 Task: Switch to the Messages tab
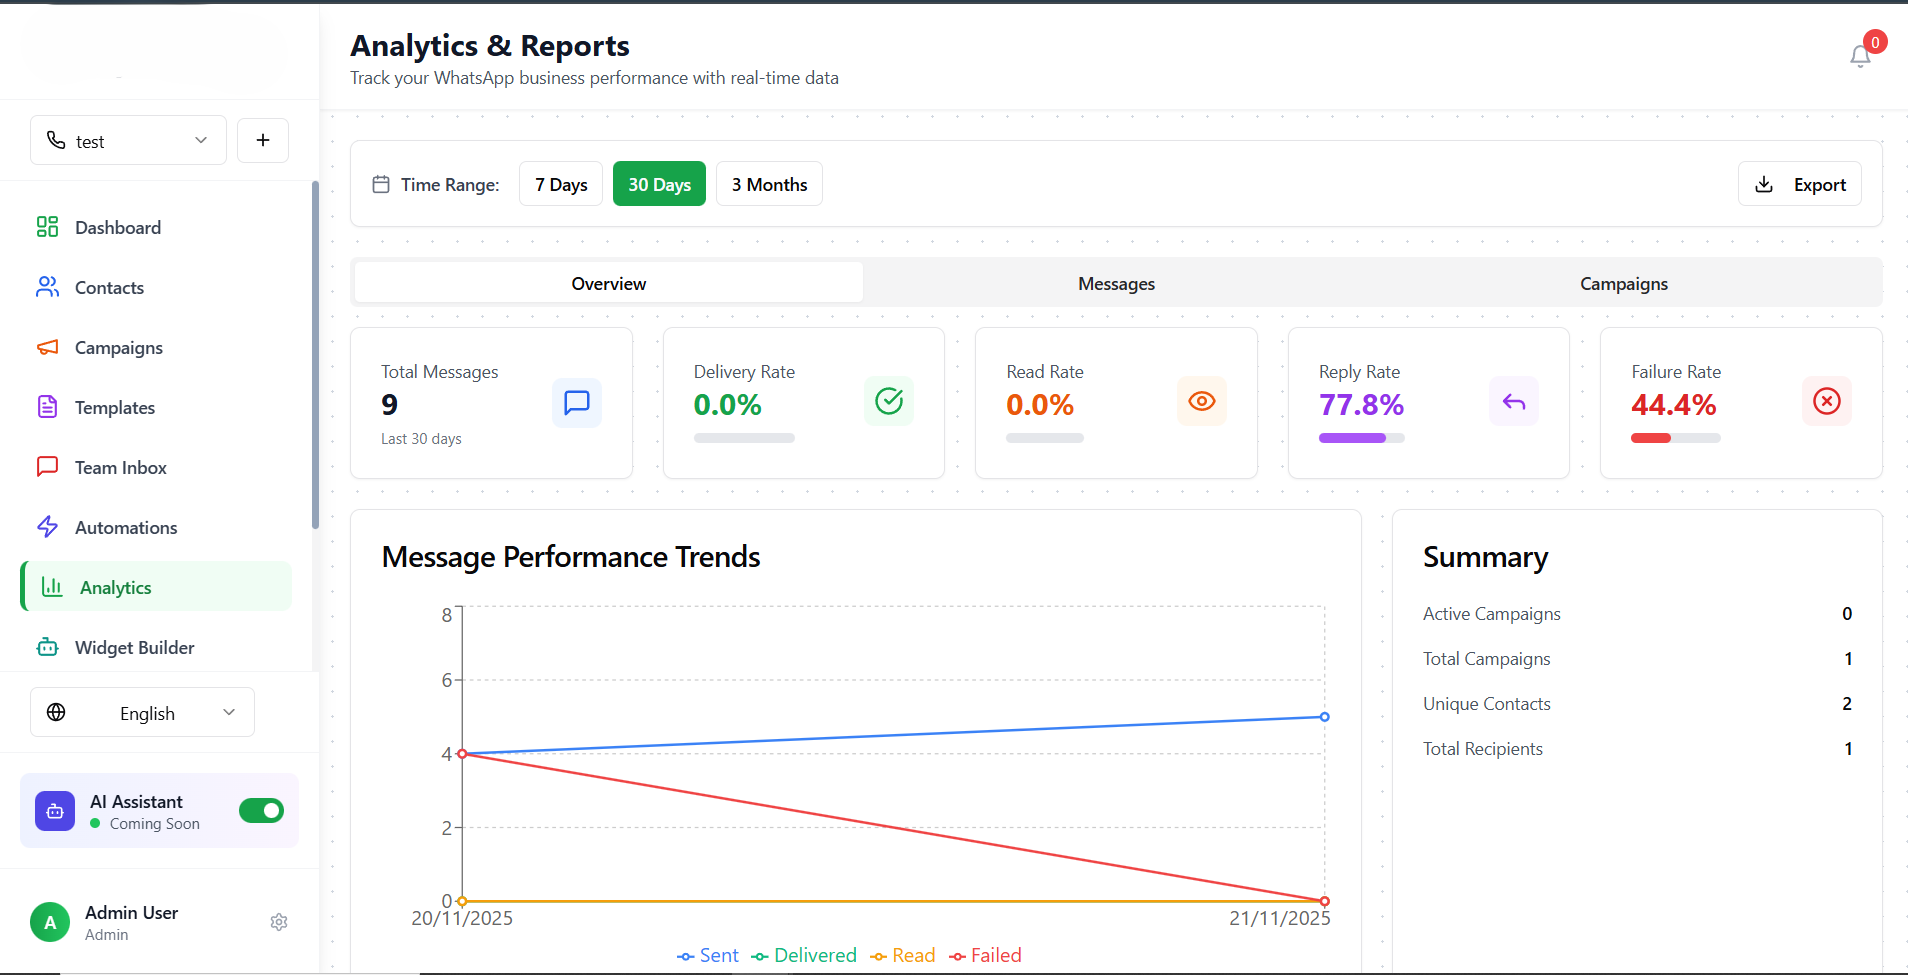1116,283
